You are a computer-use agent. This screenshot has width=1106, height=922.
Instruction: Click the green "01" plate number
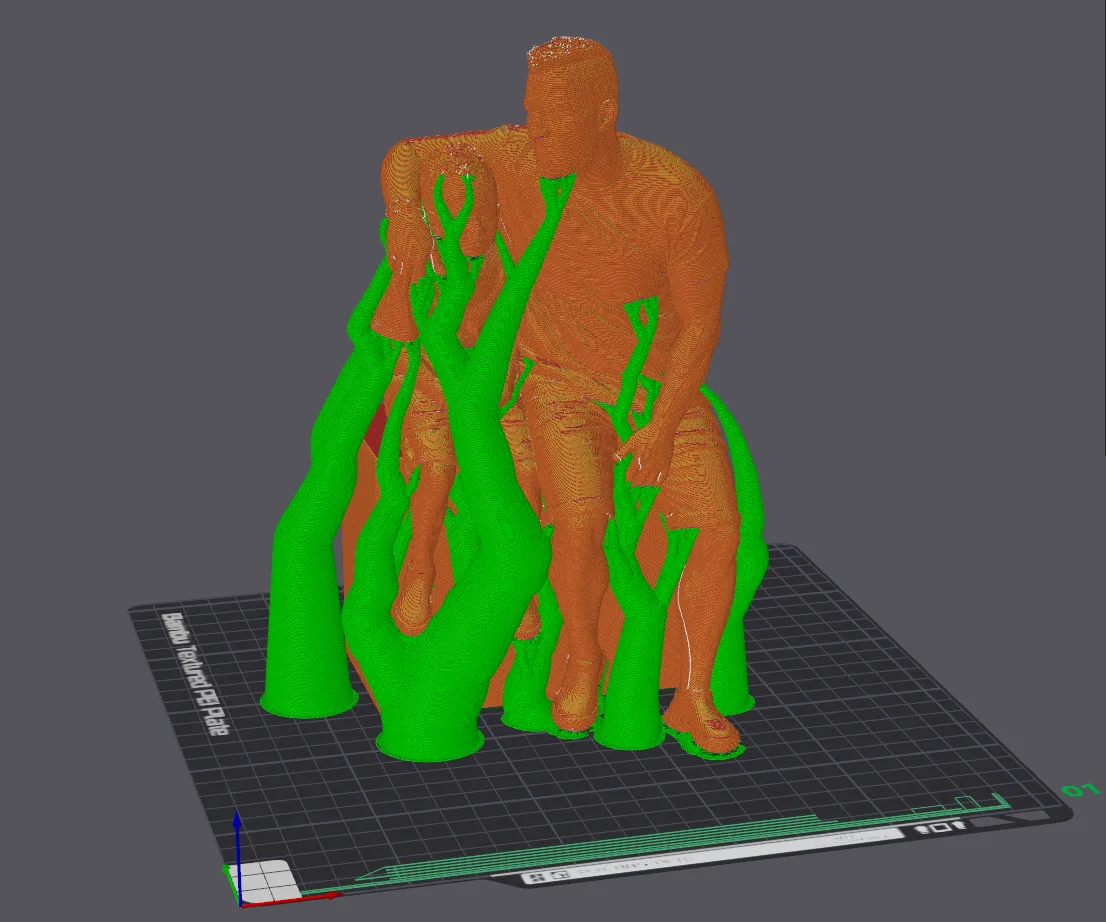[1080, 789]
